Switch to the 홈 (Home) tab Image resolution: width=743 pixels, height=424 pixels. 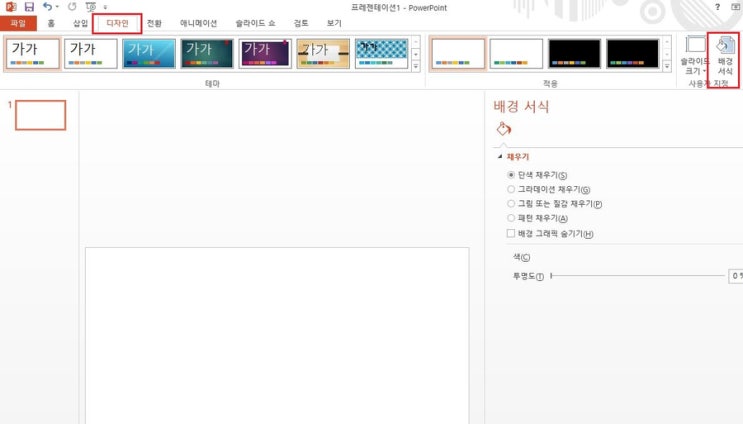pos(51,23)
